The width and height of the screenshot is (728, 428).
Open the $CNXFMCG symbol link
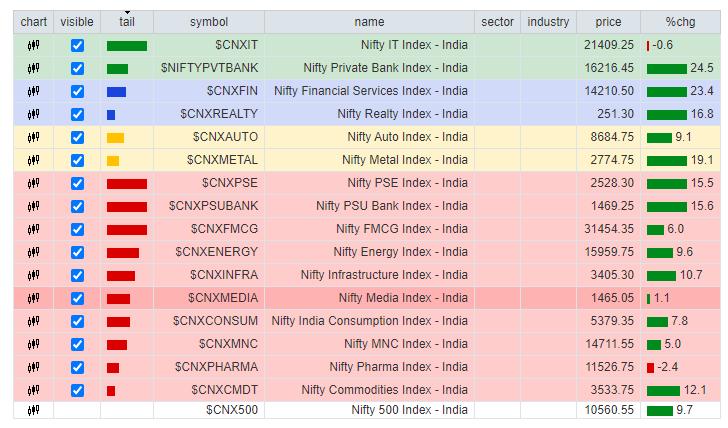pyautogui.click(x=224, y=230)
